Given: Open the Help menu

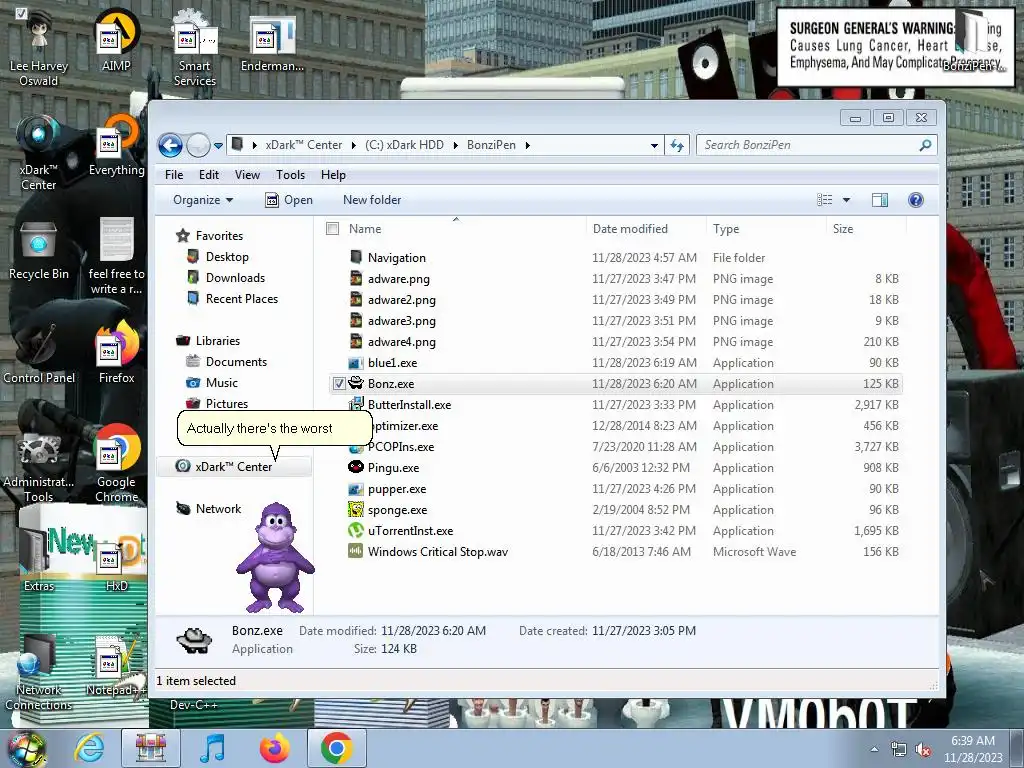Looking at the screenshot, I should click(333, 175).
